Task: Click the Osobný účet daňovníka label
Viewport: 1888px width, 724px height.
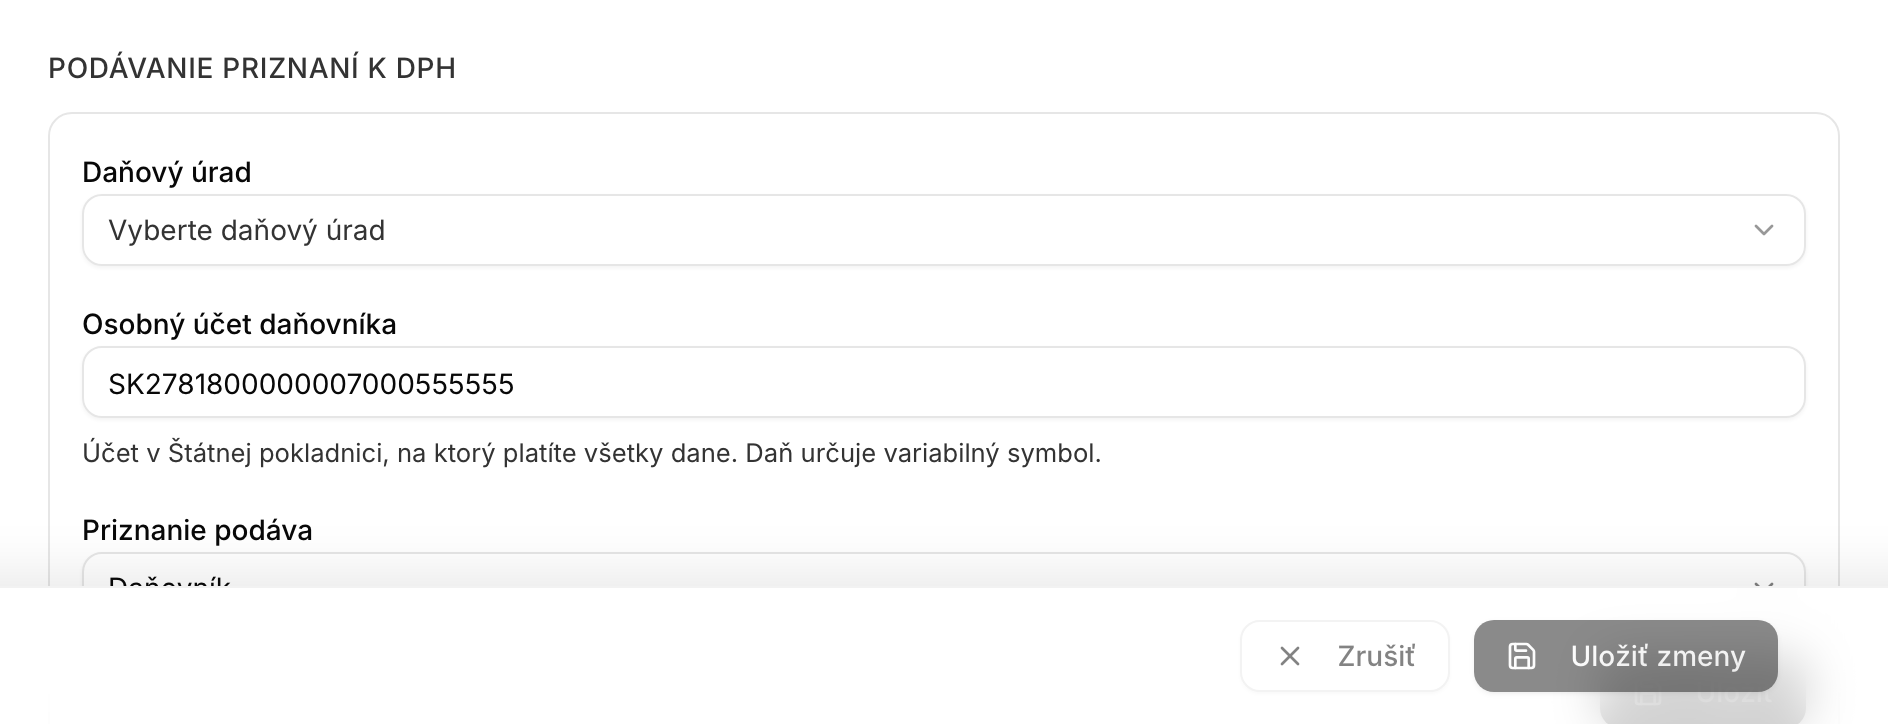Action: coord(239,324)
